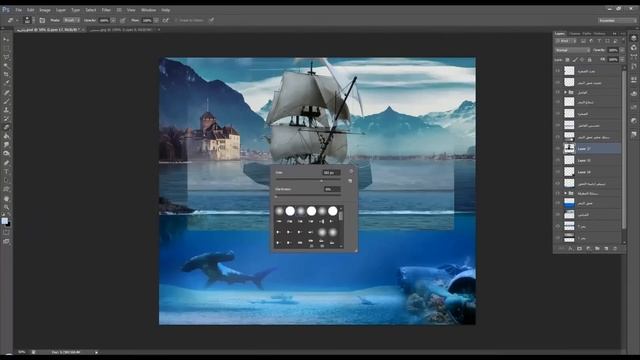Click the Hardness slider in the brush popup

(308, 195)
